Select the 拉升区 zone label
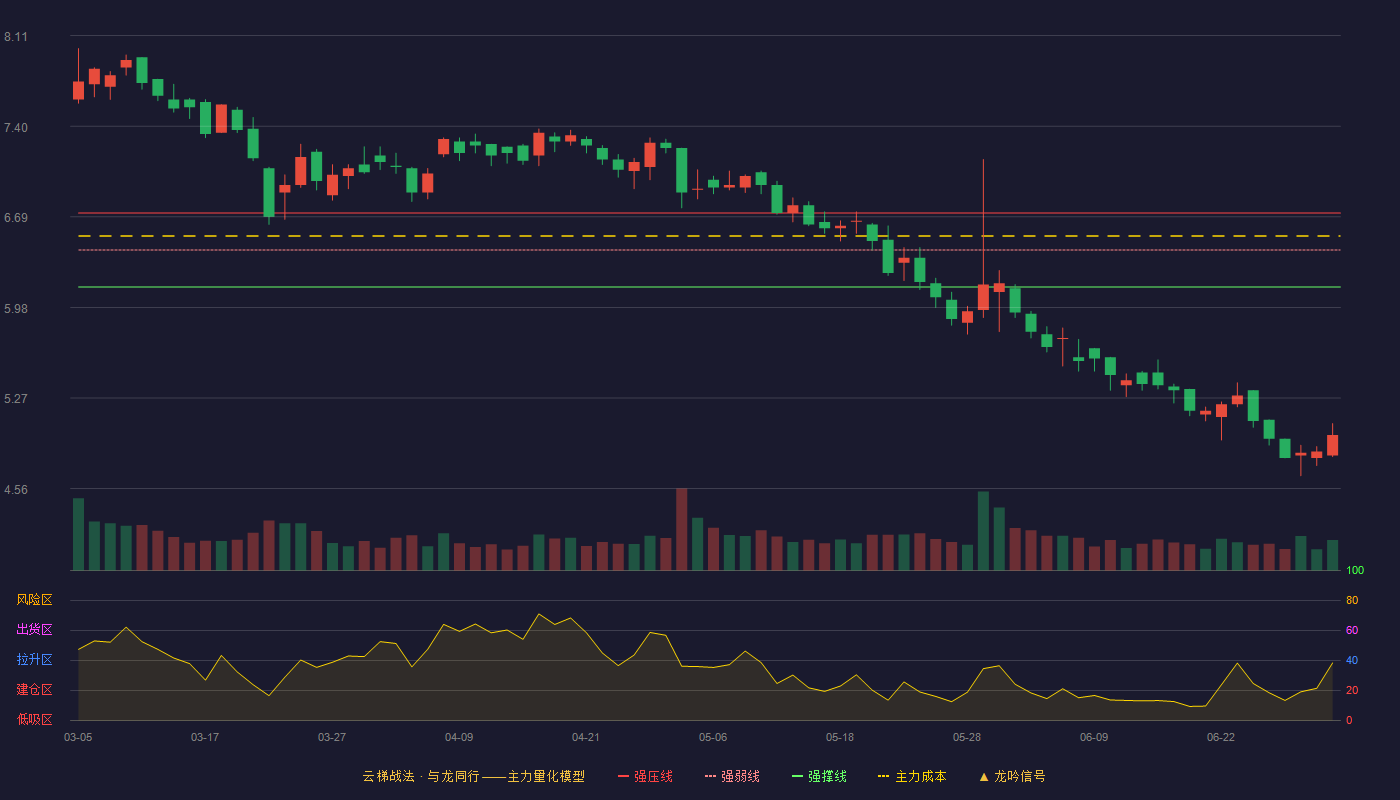 coord(34,660)
